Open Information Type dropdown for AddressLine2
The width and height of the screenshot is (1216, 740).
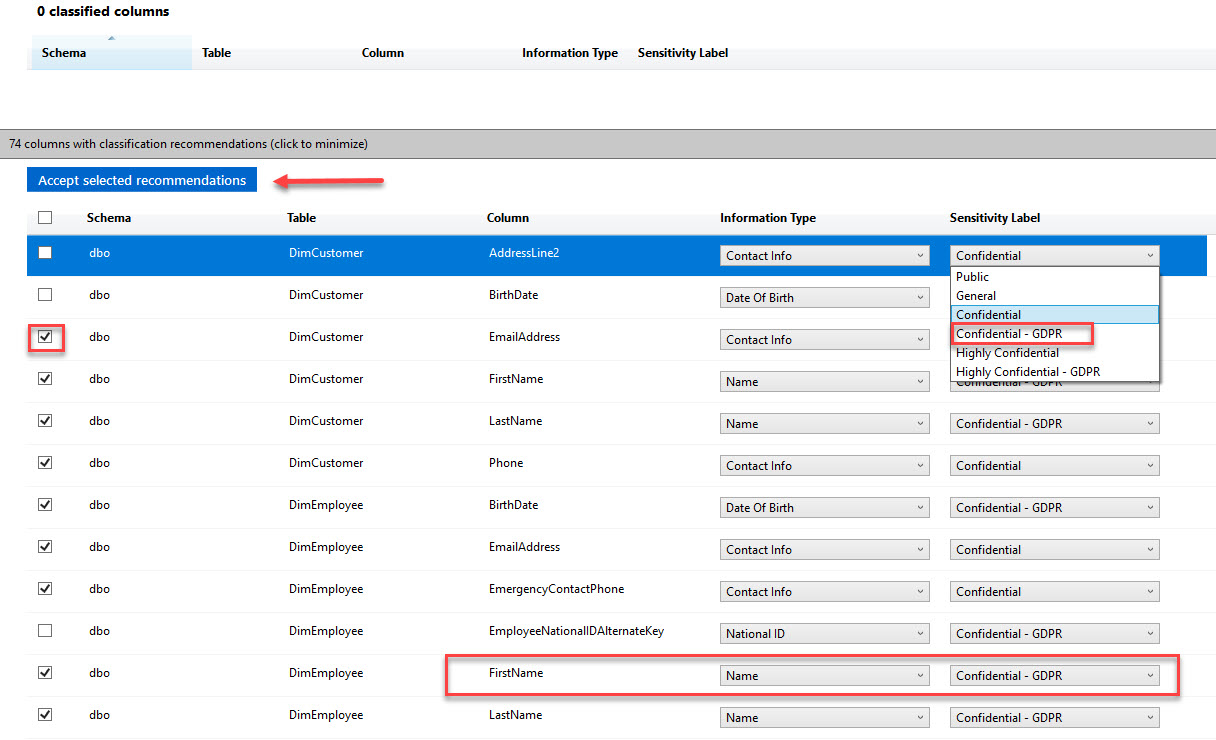tap(825, 256)
